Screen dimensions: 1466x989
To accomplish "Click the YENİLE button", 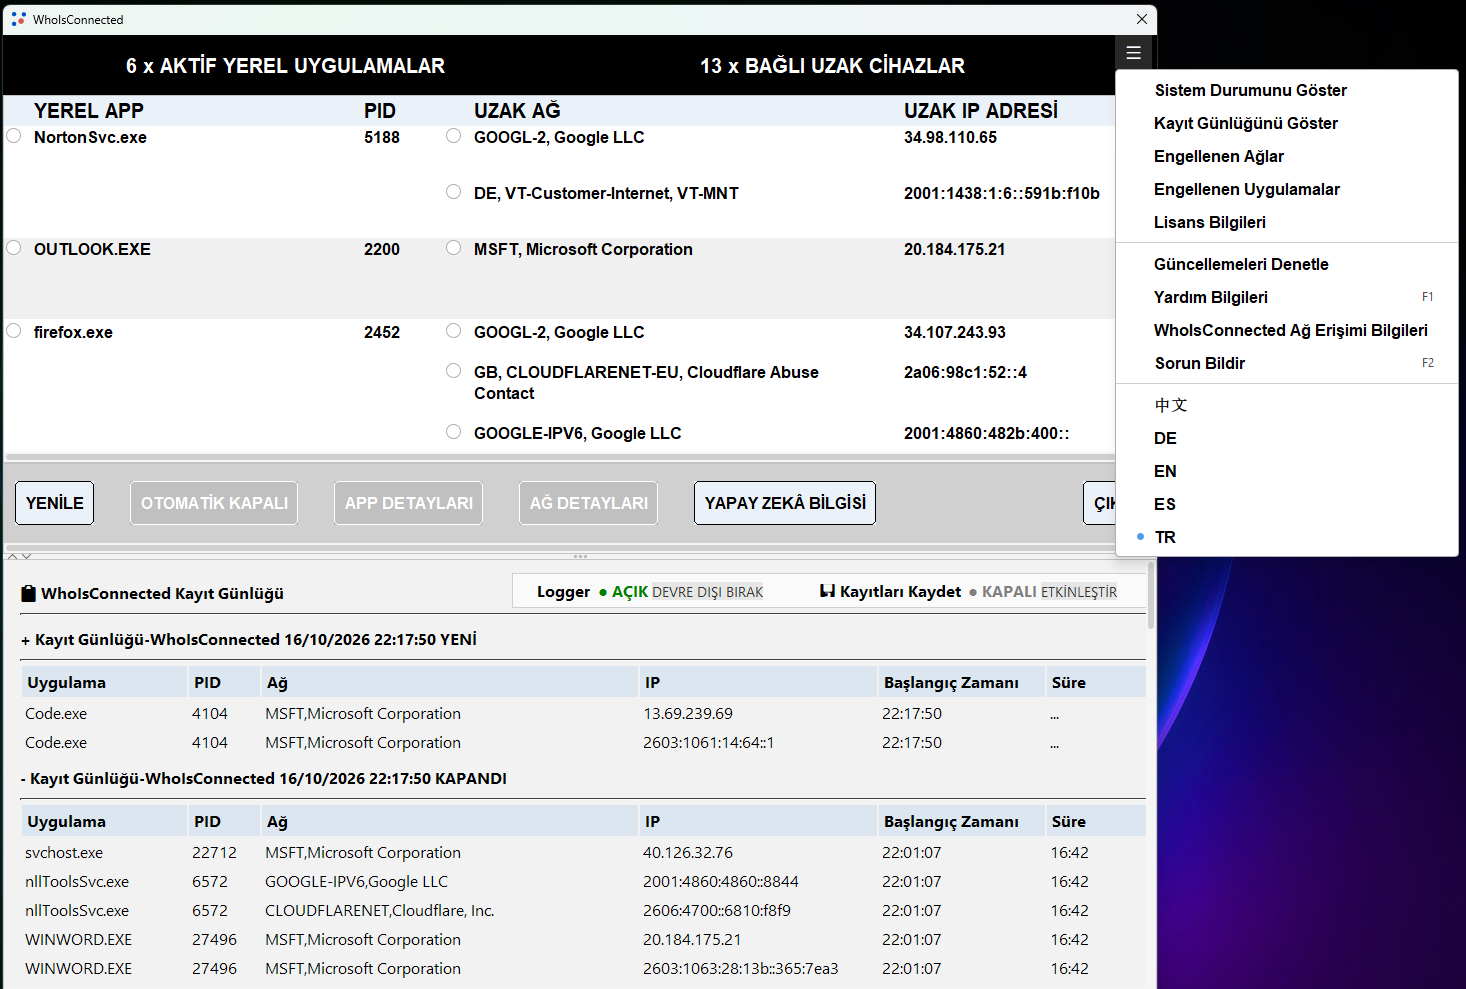I will coord(55,503).
